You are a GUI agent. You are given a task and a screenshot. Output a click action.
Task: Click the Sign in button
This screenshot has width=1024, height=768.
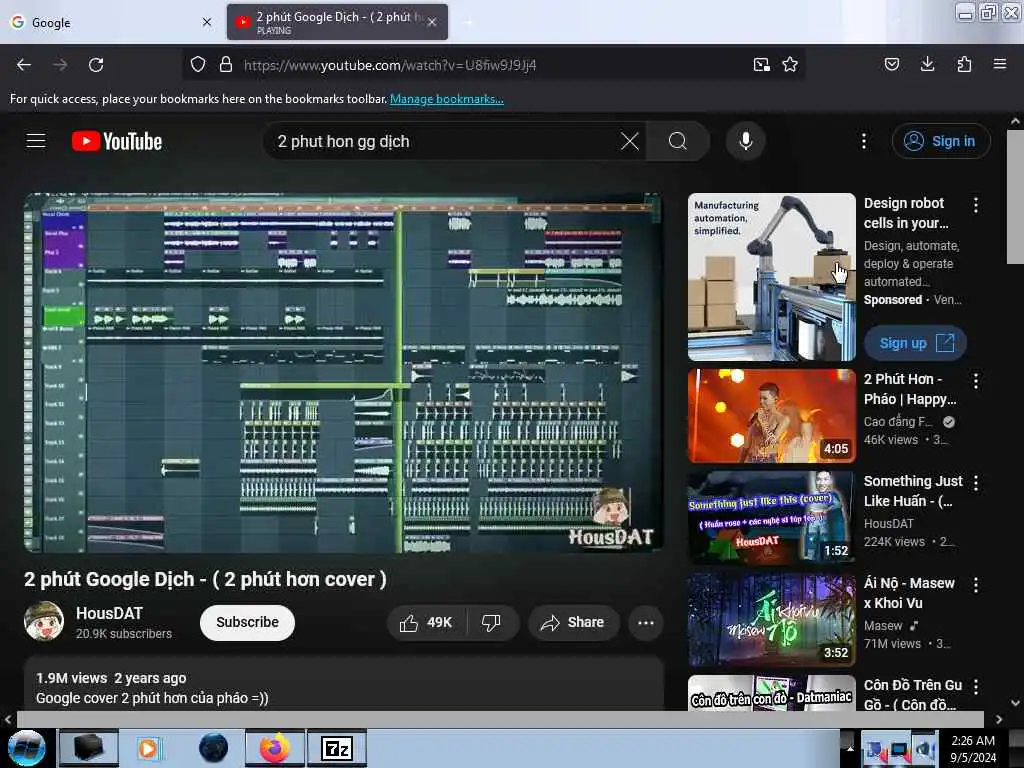pos(941,141)
